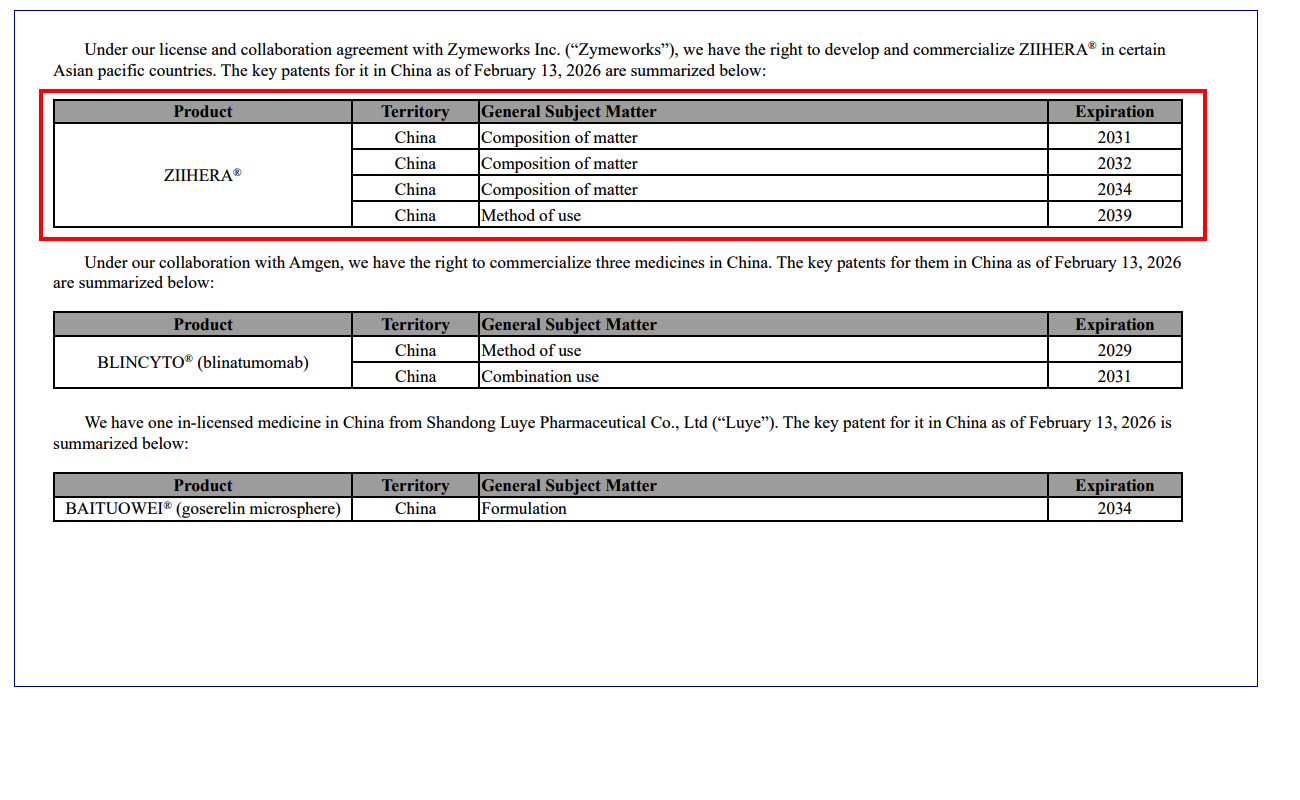Select the "Combination use" cell
Viewport: 1300px width, 800px height.
pos(540,376)
